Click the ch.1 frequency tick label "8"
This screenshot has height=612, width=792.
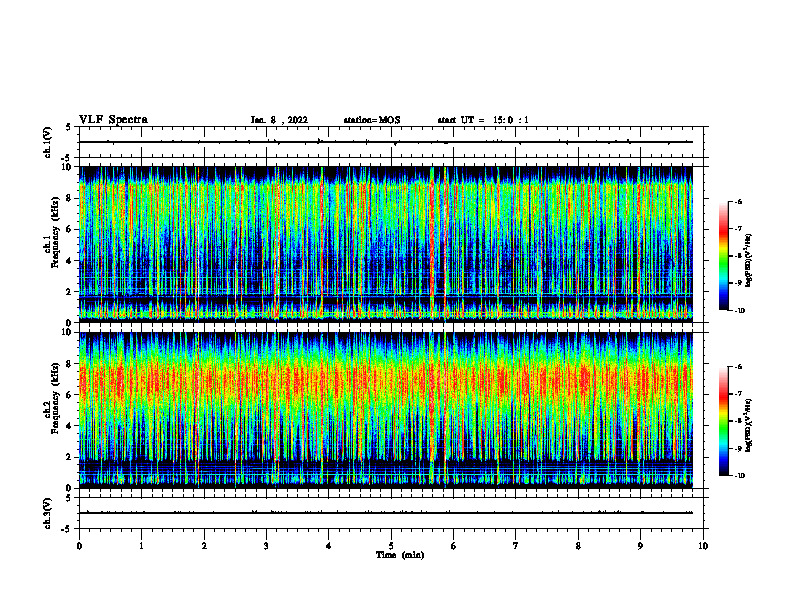point(69,198)
